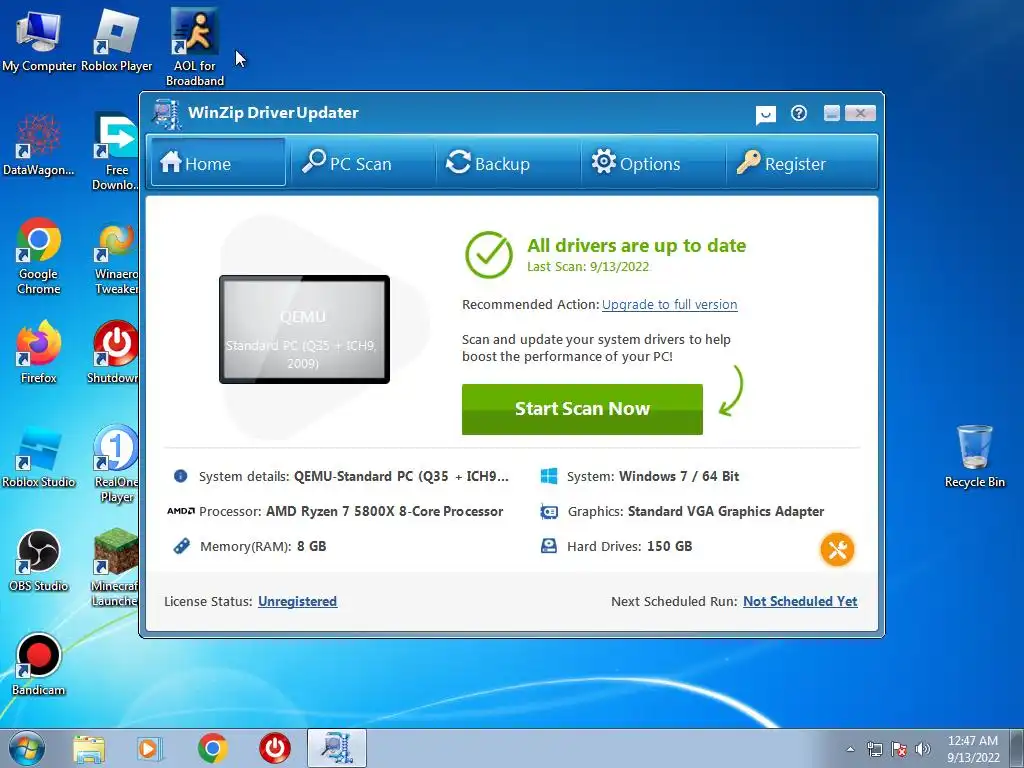Select the DataWagon desktop shortcut
This screenshot has height=768, width=1024.
39,145
